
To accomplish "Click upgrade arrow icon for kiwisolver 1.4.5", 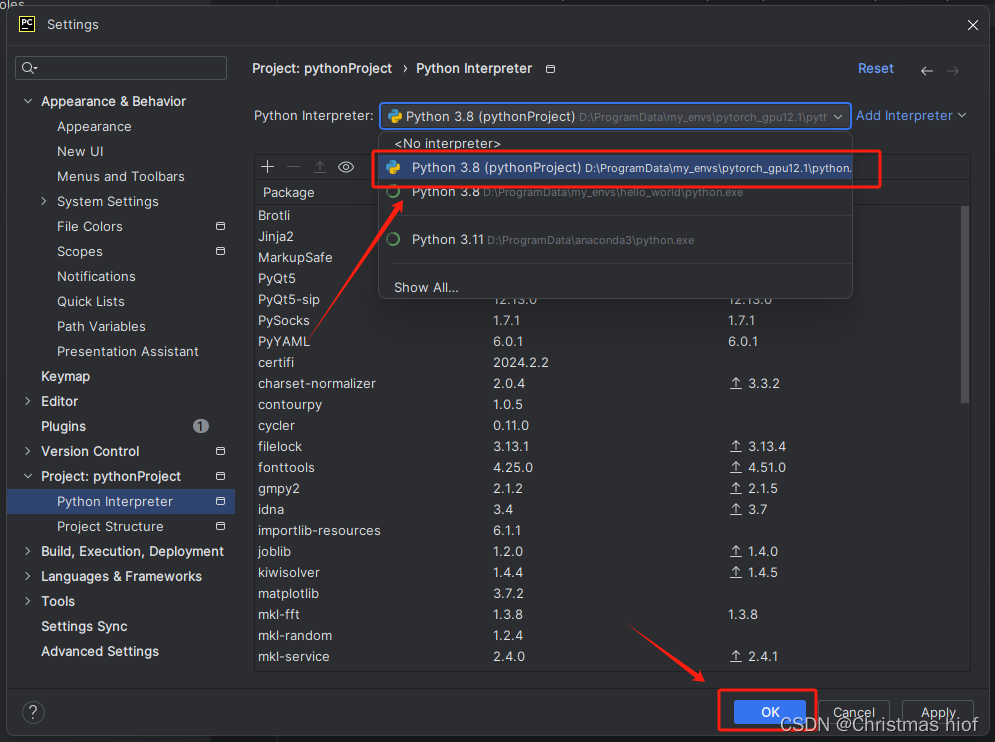I will 735,572.
